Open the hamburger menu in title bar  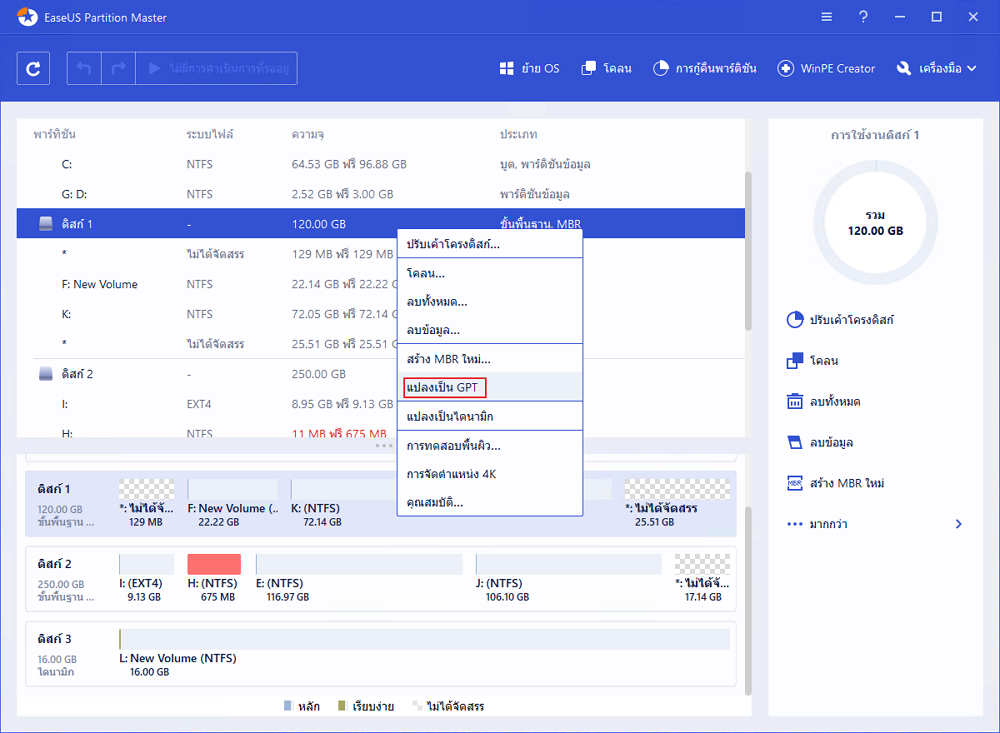(x=827, y=17)
